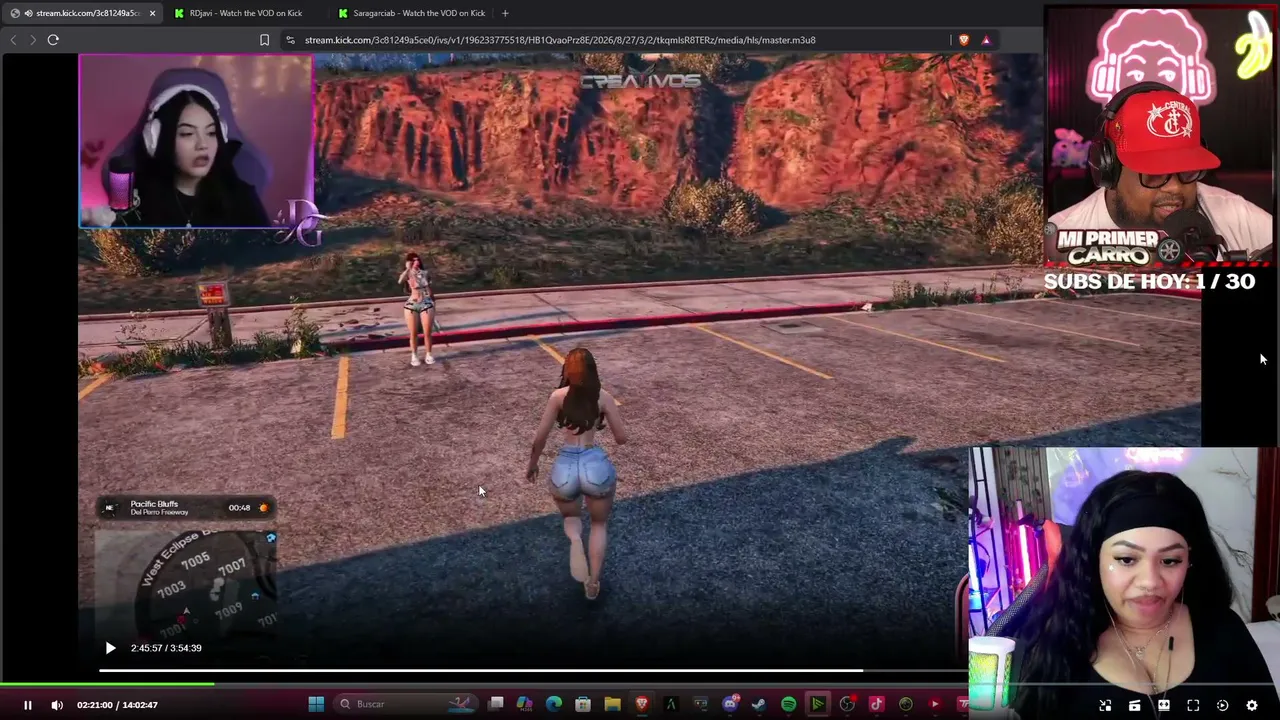Click the SUBS DE HOY: 1 / 30 counter
The height and width of the screenshot is (720, 1280).
coord(1149,282)
